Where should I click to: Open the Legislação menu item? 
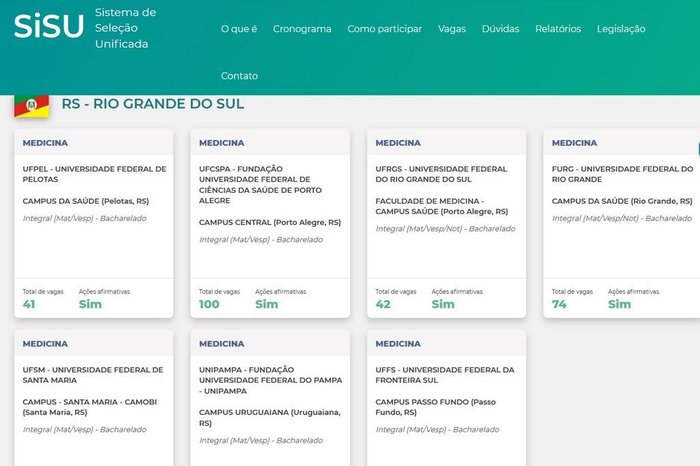(621, 29)
